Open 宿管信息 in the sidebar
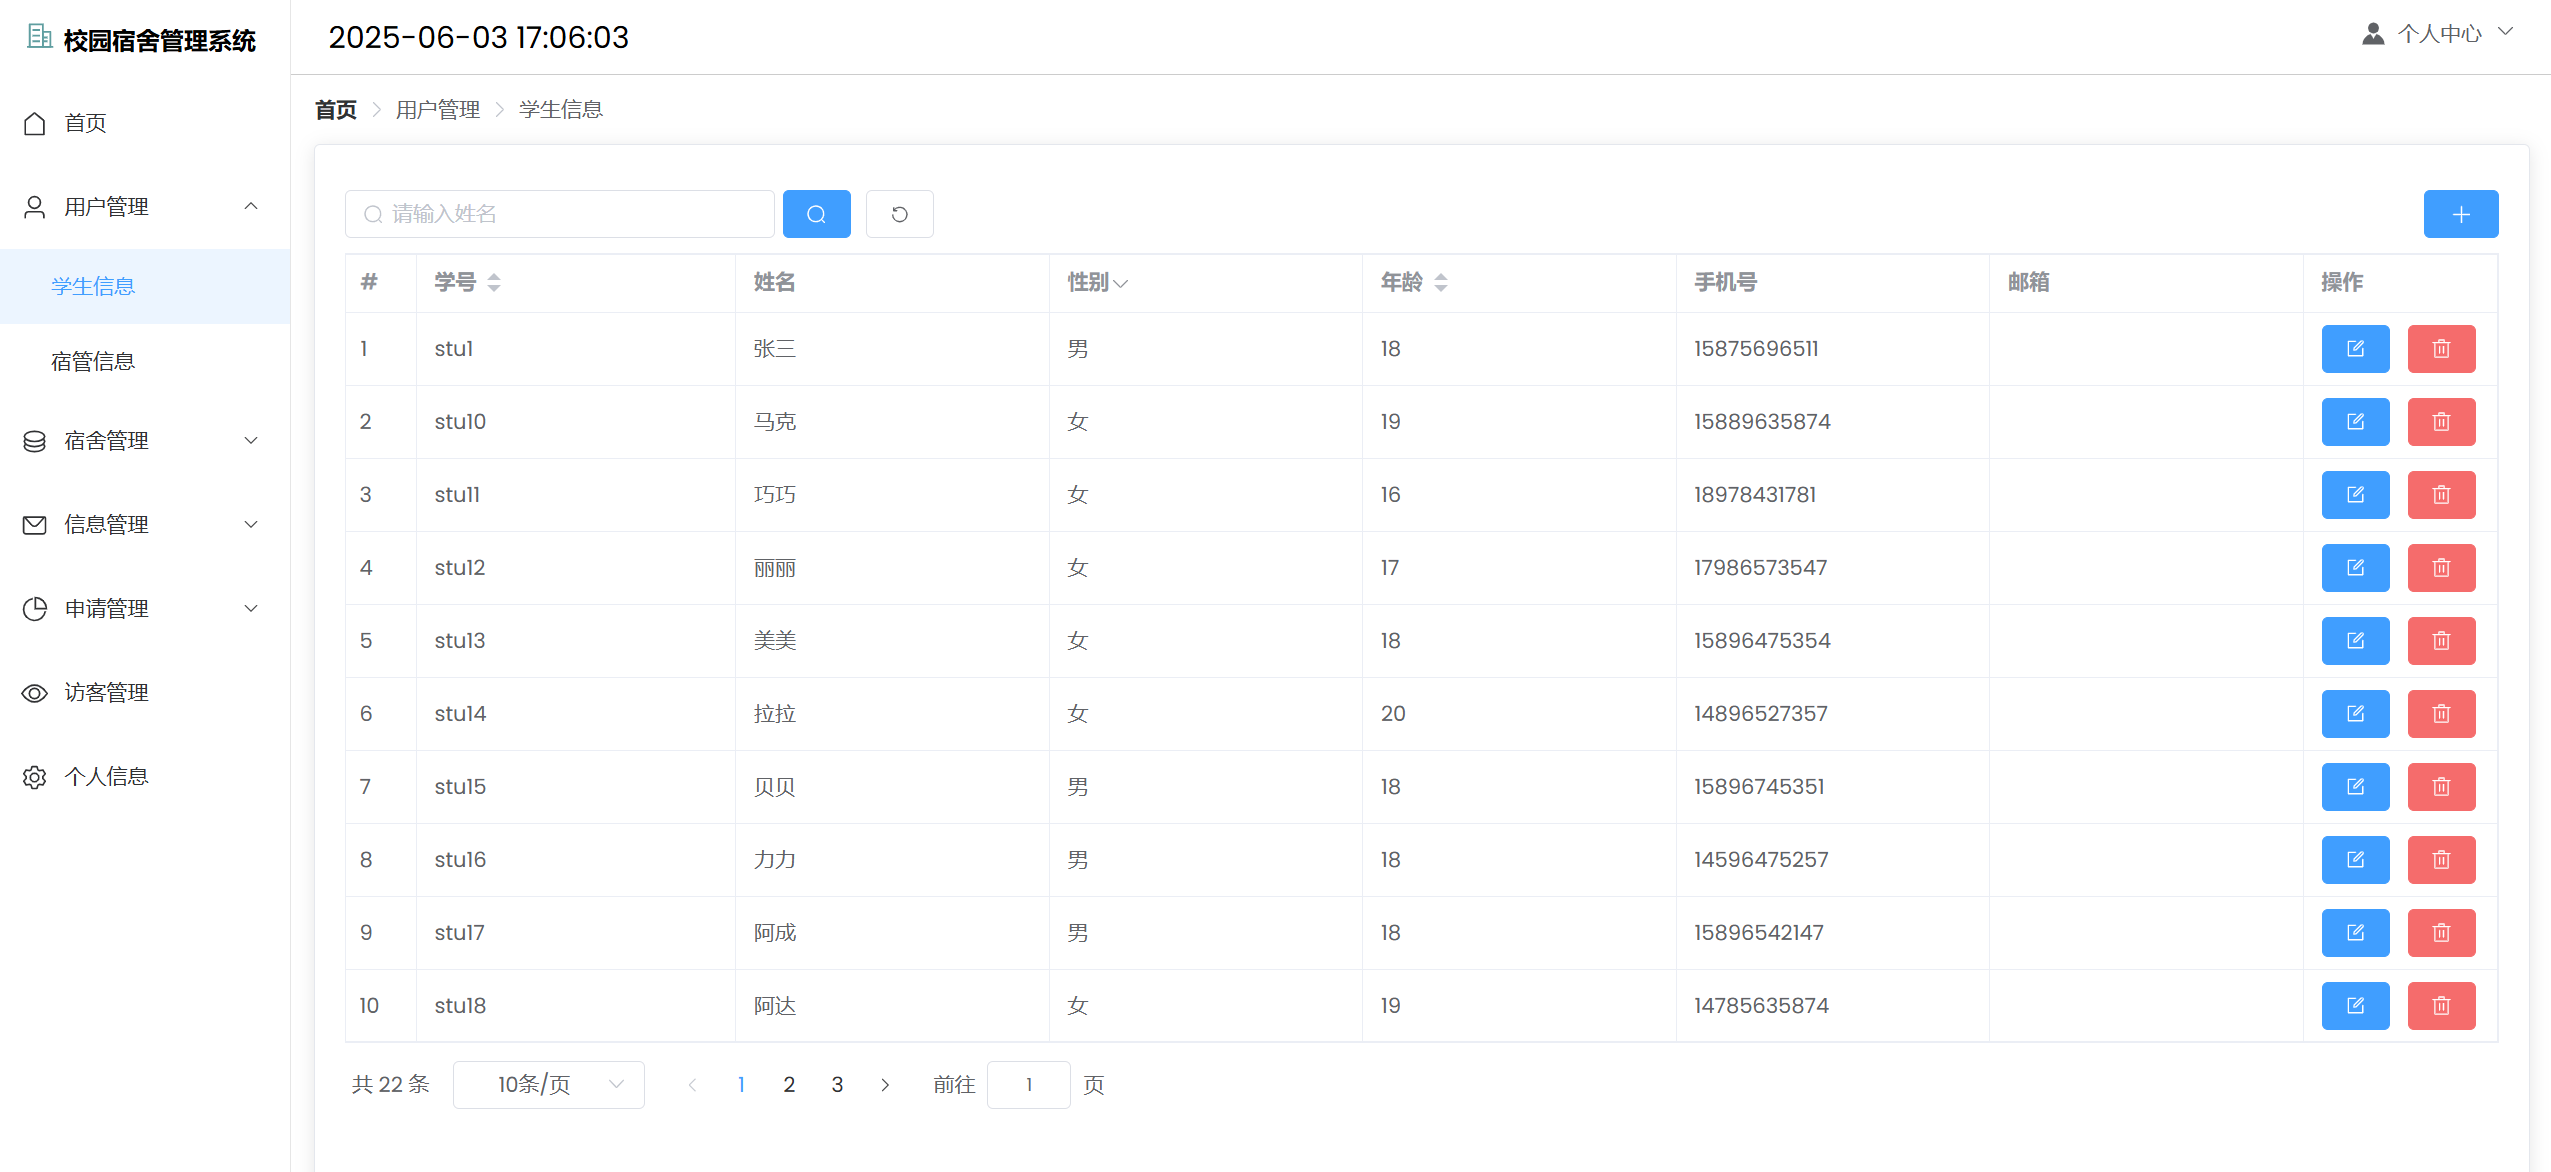Screen dimensions: 2551x1172 point(93,361)
